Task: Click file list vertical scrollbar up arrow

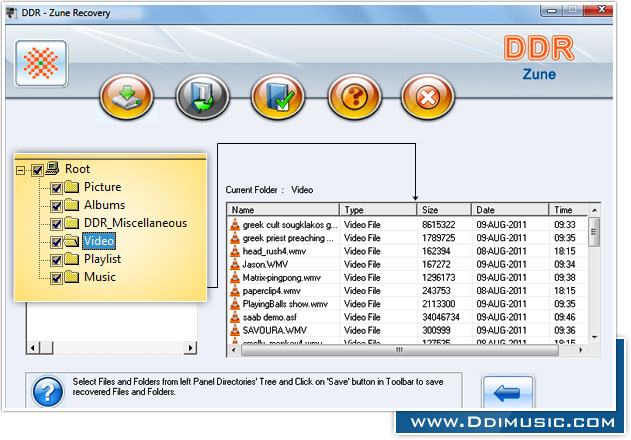Action: click(x=594, y=210)
